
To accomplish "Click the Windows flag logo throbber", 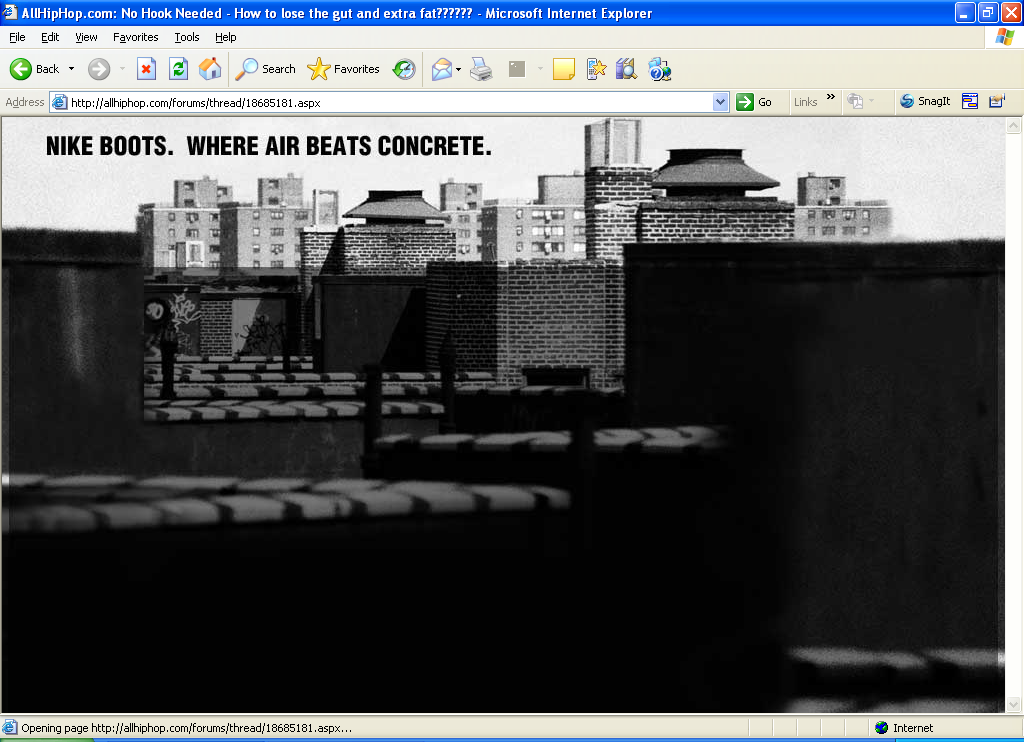I will pyautogui.click(x=1004, y=37).
